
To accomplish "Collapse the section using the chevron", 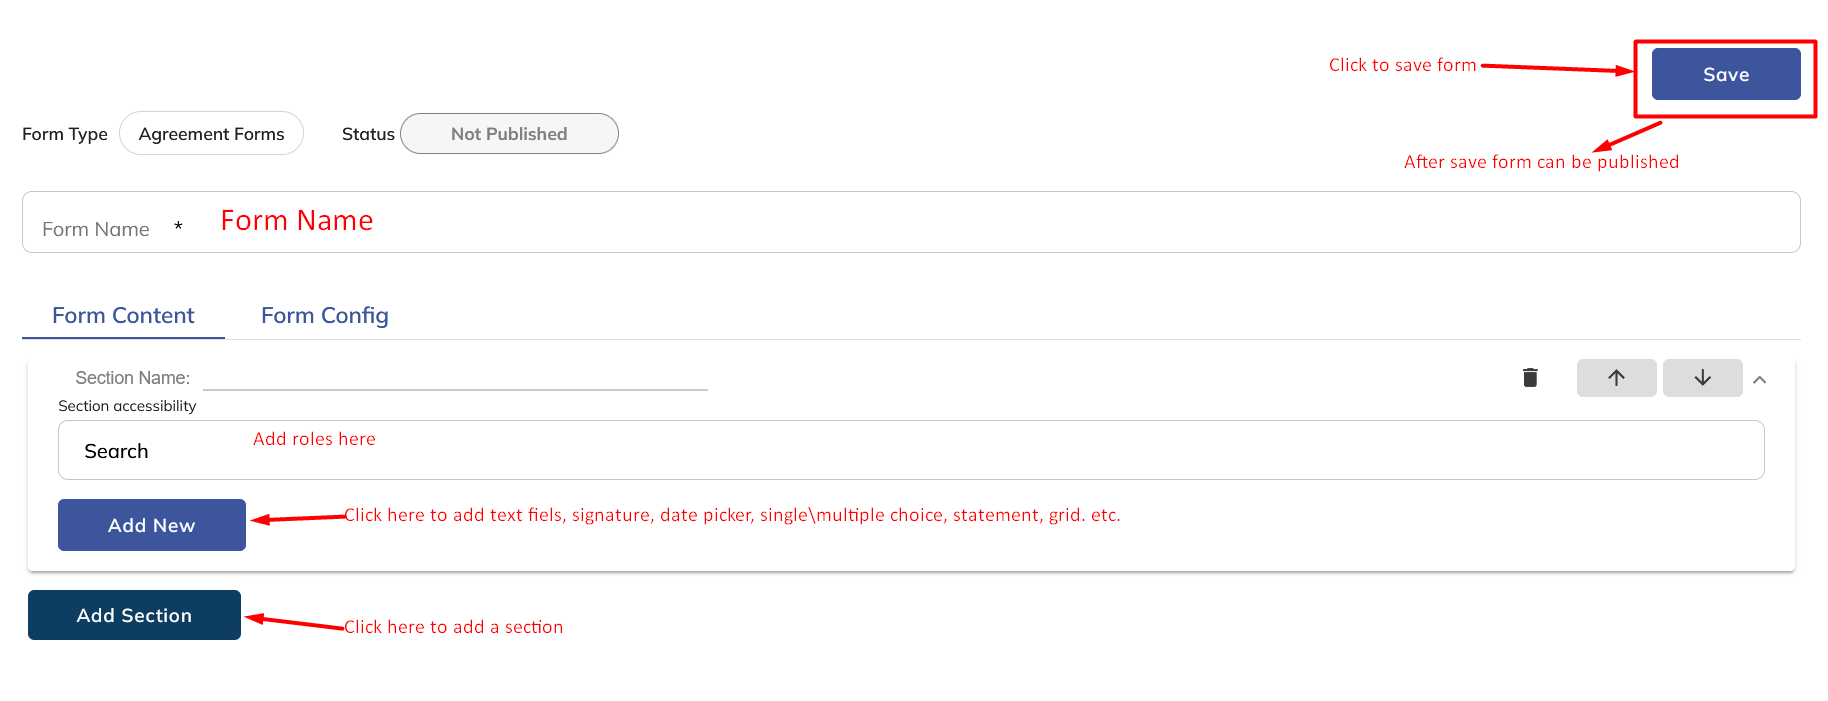I will click(x=1760, y=380).
